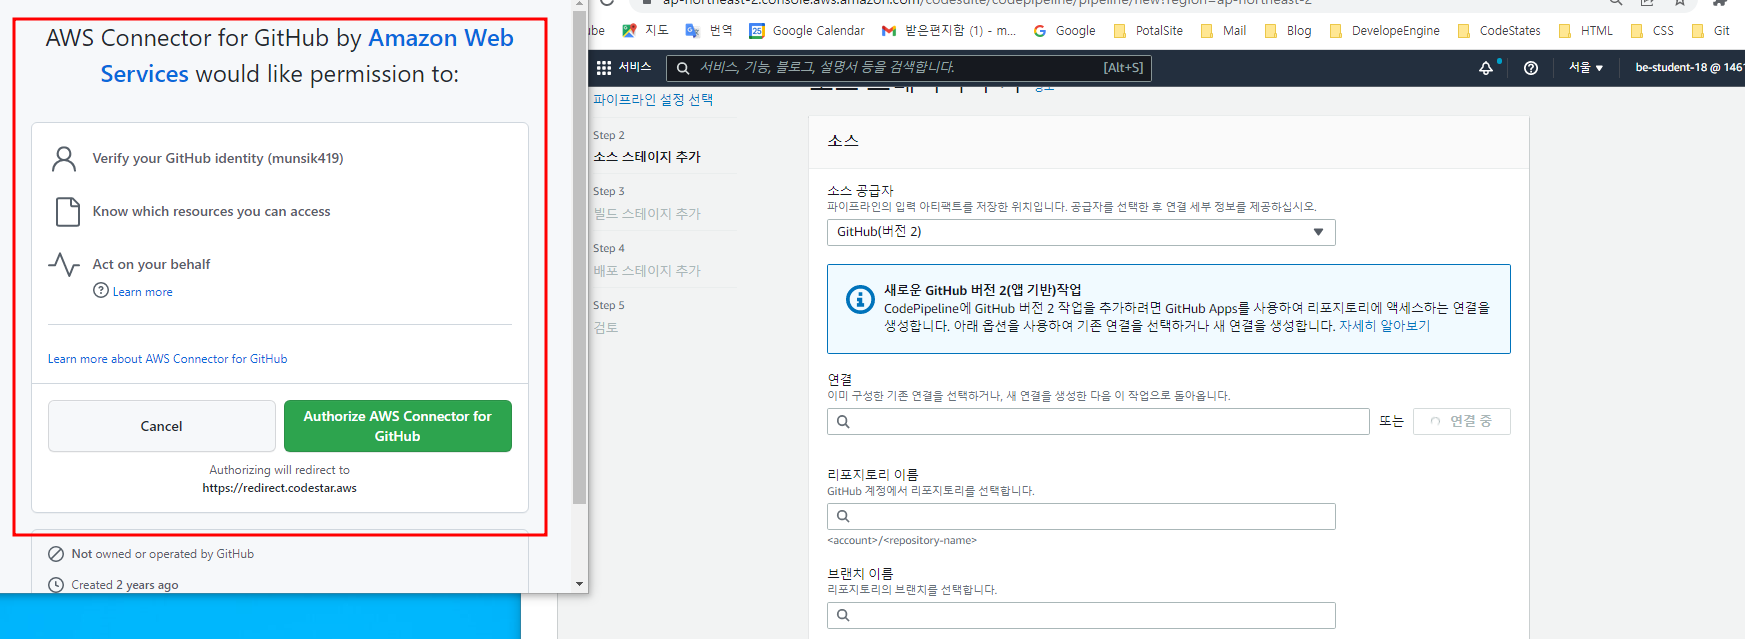Click the magnifier icon in the branch field
This screenshot has height=639, width=1745.
(843, 616)
